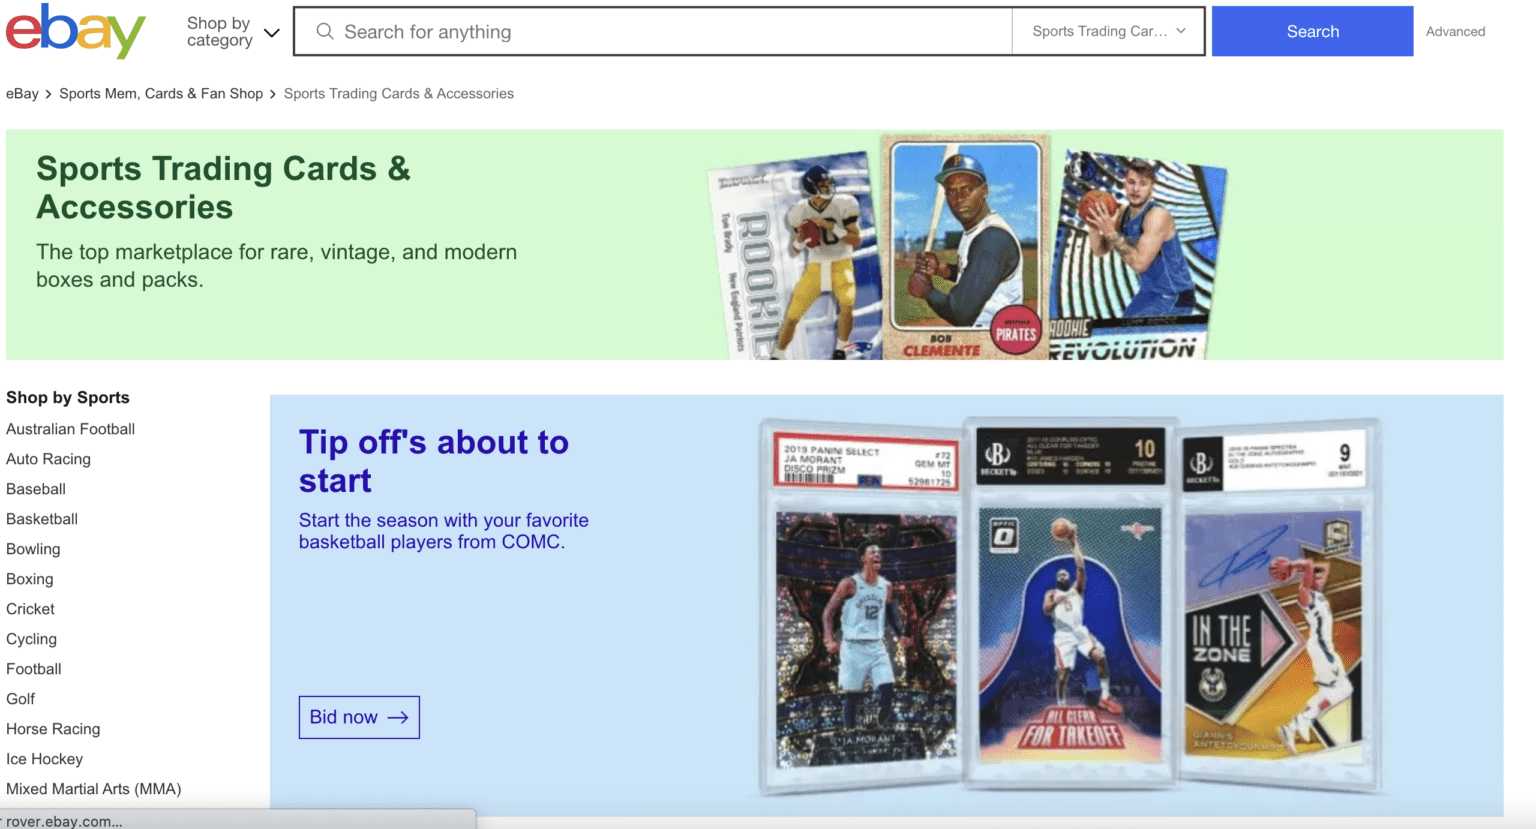Click the Bob Clemente Pirates card image
The width and height of the screenshot is (1536, 829).
click(x=965, y=247)
